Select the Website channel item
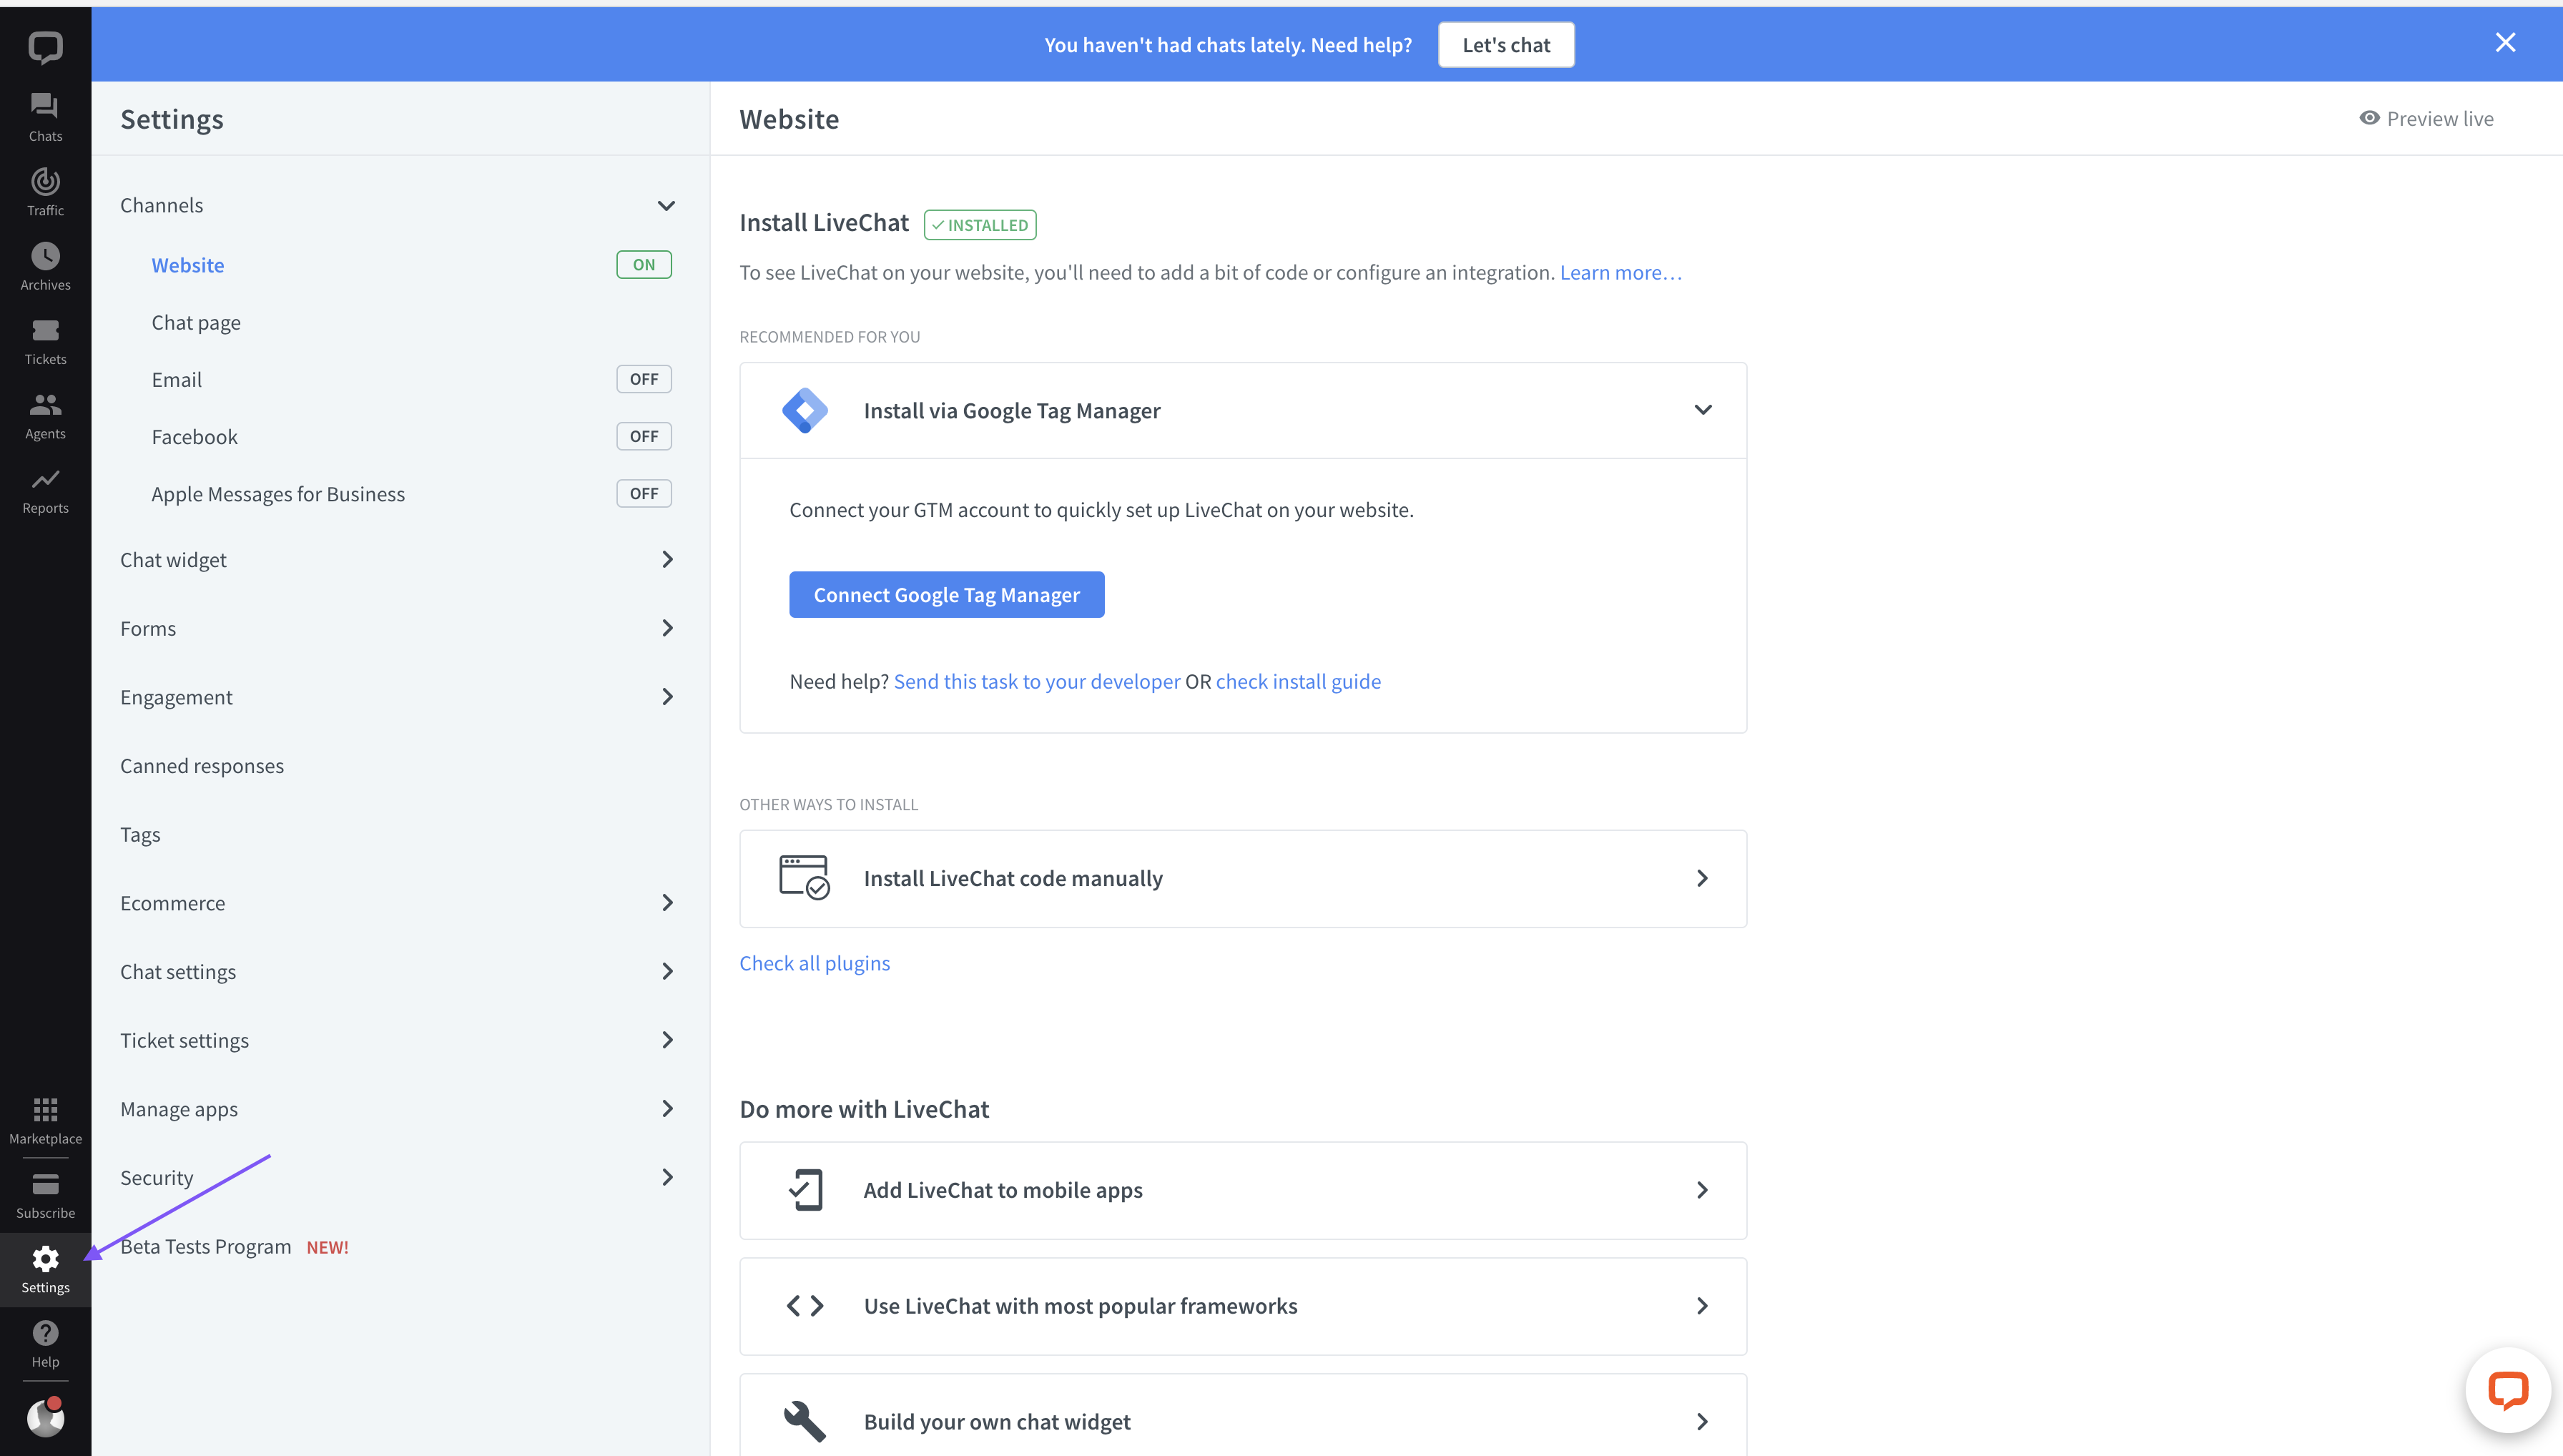 (x=188, y=265)
